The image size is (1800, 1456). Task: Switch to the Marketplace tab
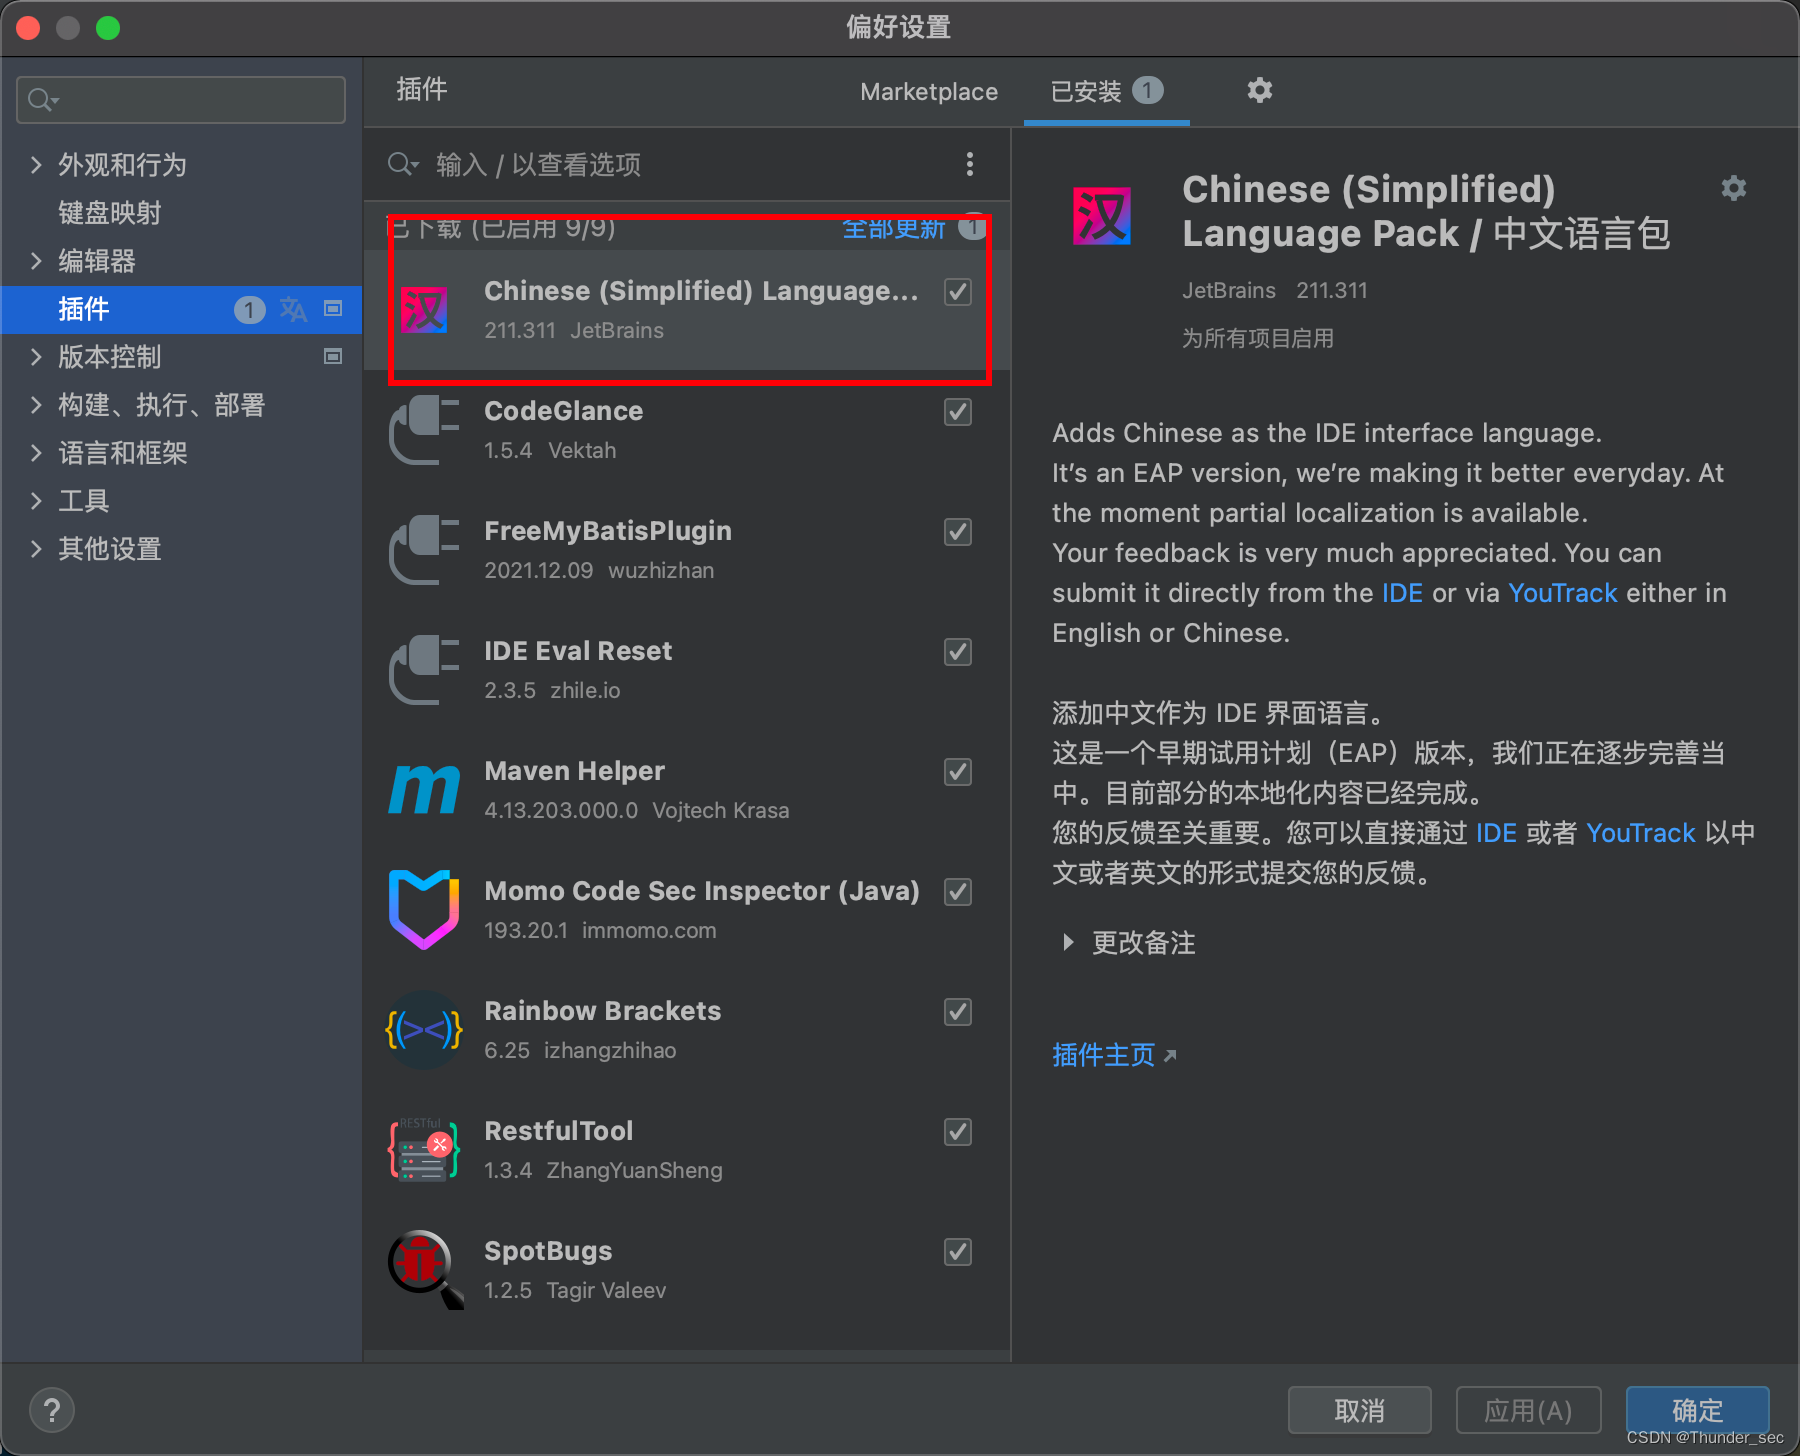pos(929,92)
